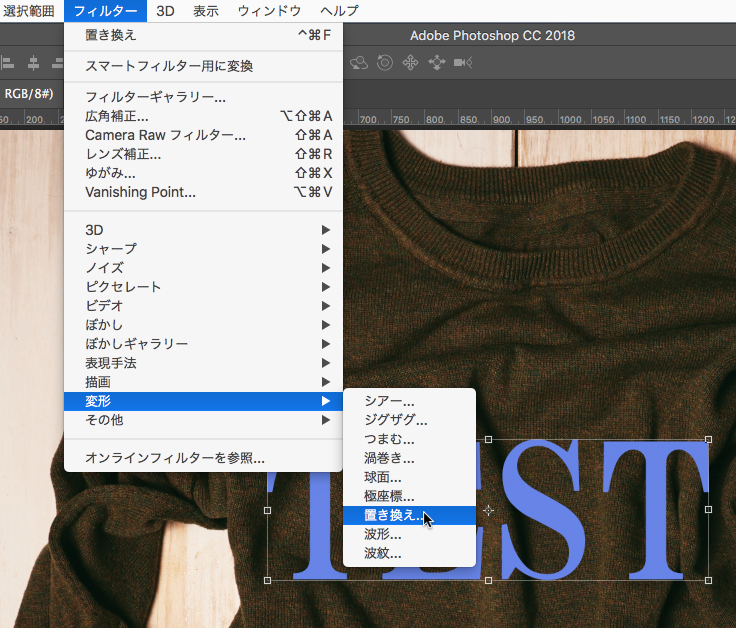Image resolution: width=736 pixels, height=628 pixels.
Task: Open the ウィンドウ menu
Action: [x=269, y=11]
